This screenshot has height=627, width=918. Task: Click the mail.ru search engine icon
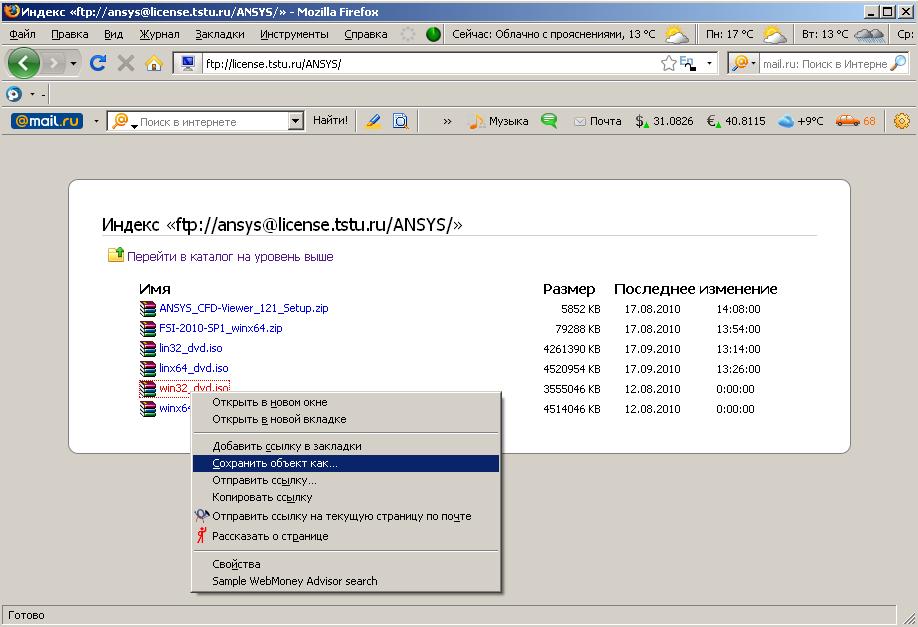pos(740,63)
